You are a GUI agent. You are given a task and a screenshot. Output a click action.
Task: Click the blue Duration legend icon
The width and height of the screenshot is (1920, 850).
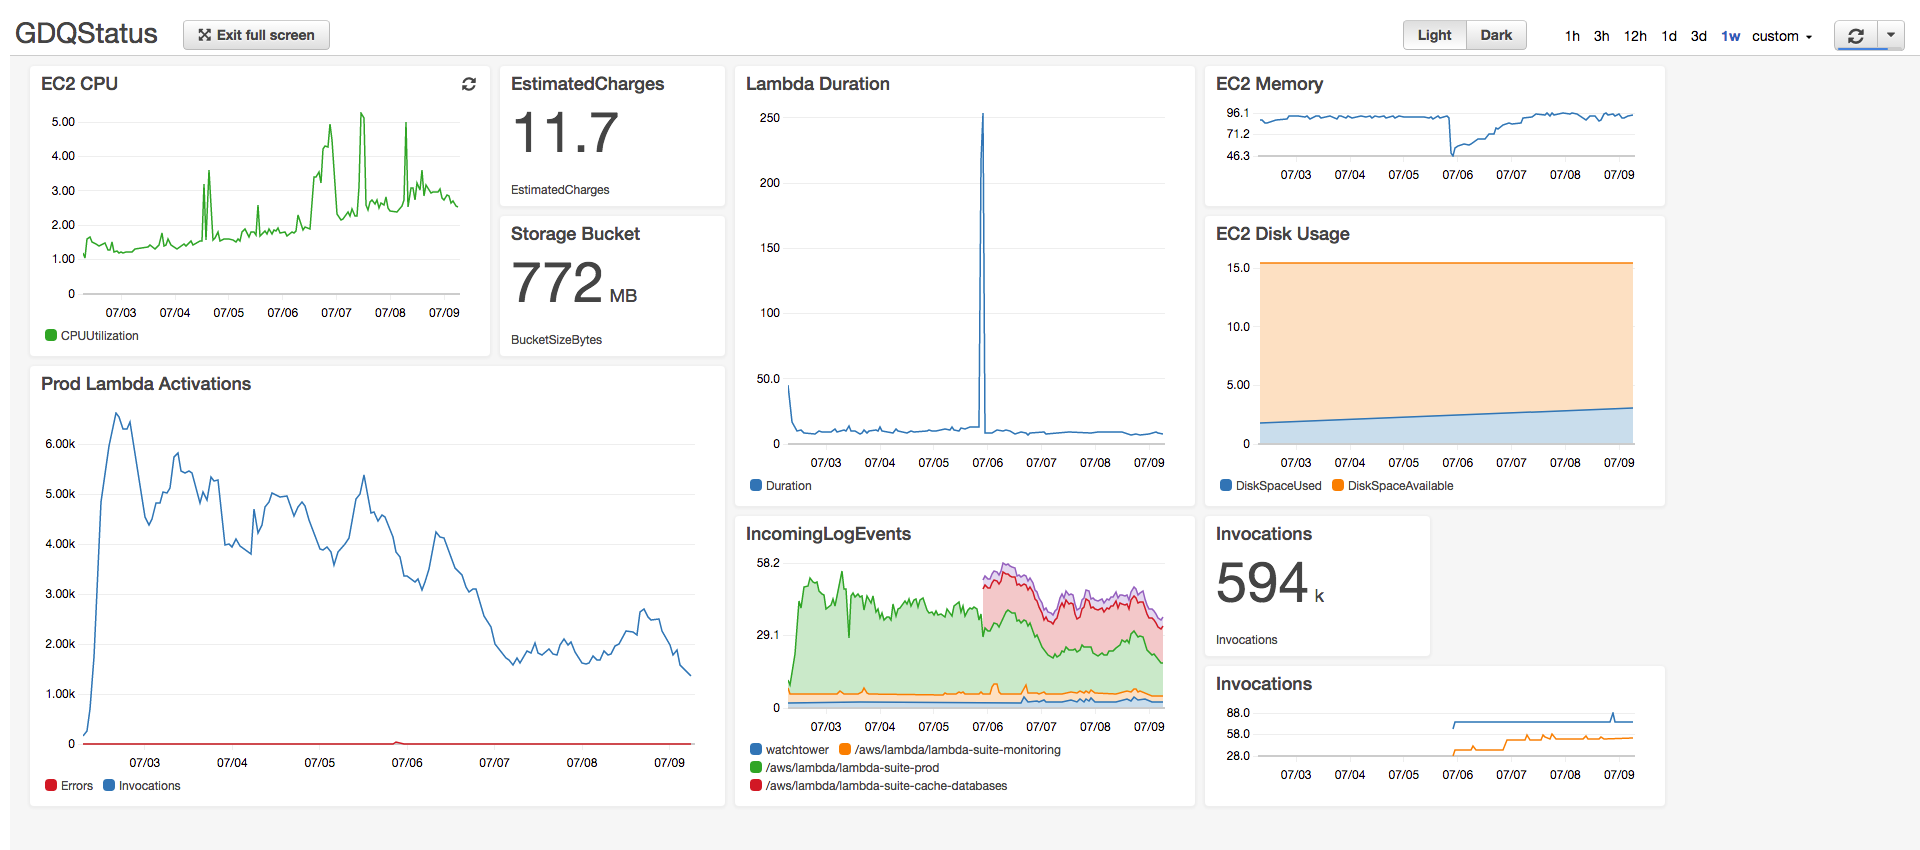pyautogui.click(x=756, y=486)
